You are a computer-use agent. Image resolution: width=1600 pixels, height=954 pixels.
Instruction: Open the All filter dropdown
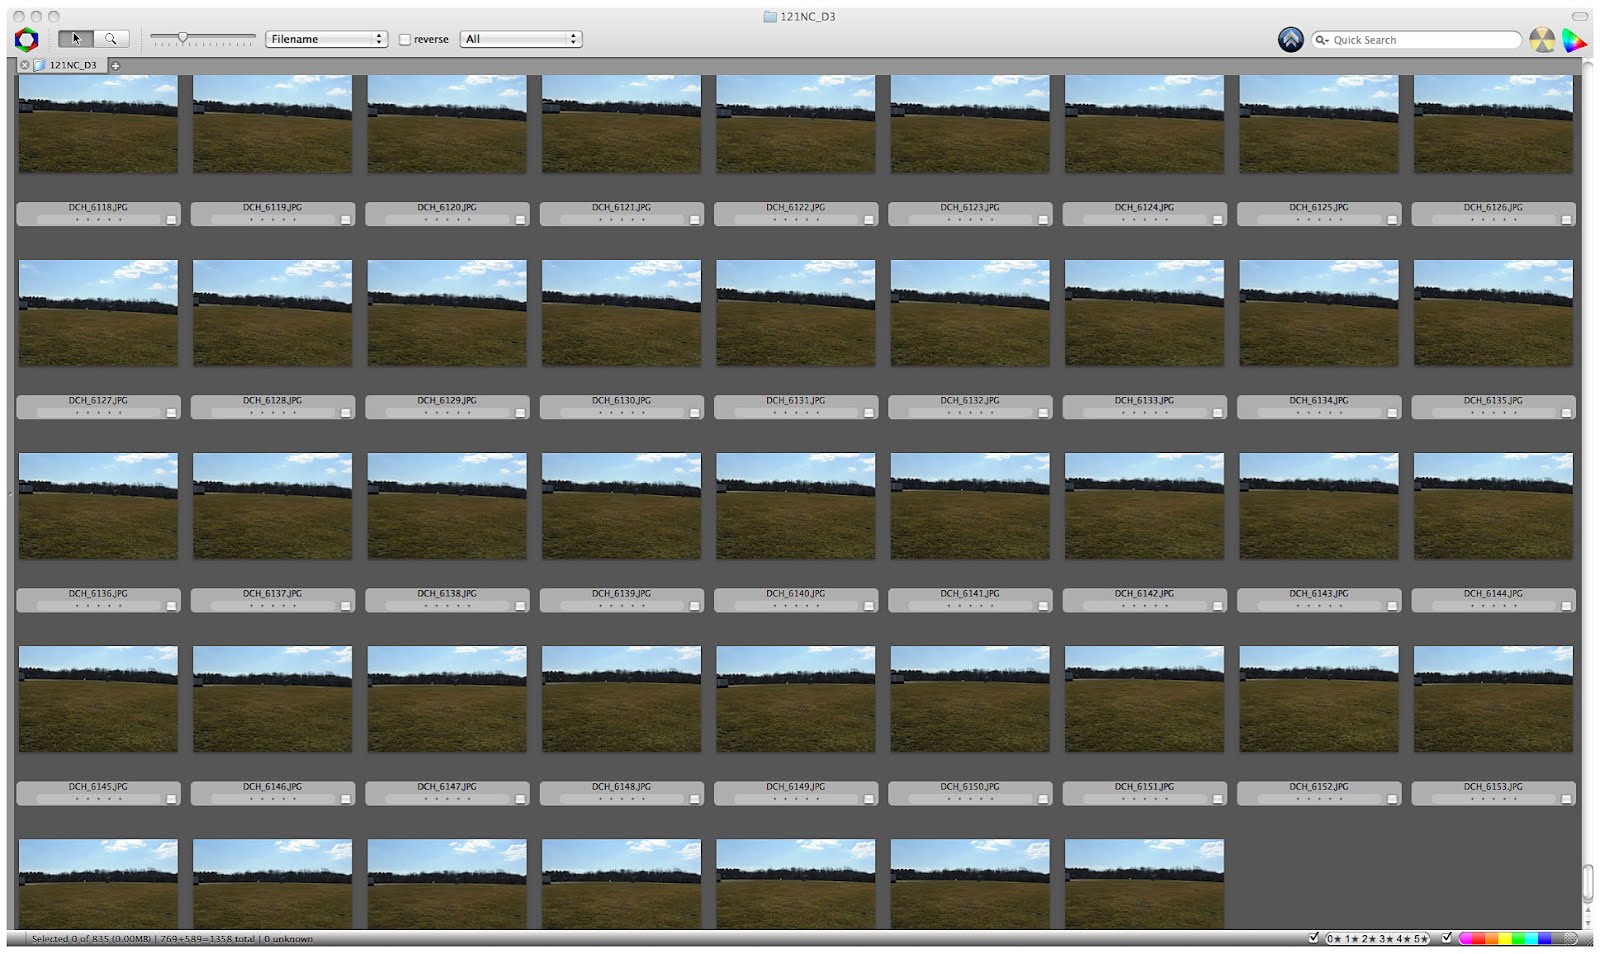[520, 39]
